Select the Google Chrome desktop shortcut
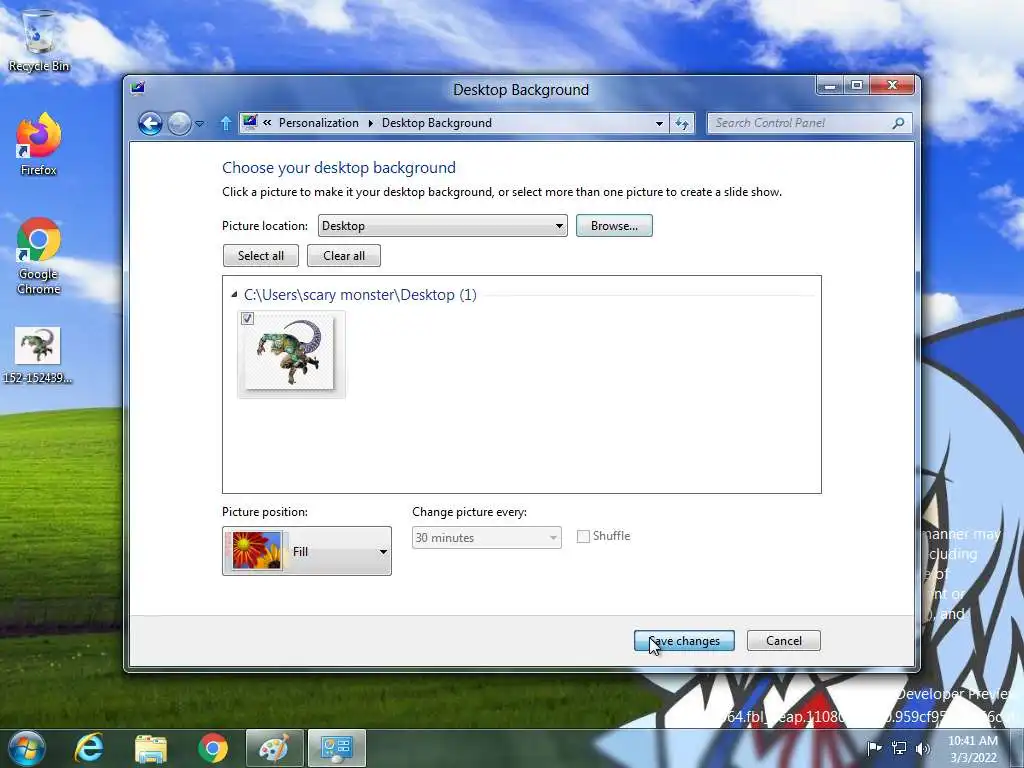The width and height of the screenshot is (1024, 768). [x=39, y=256]
